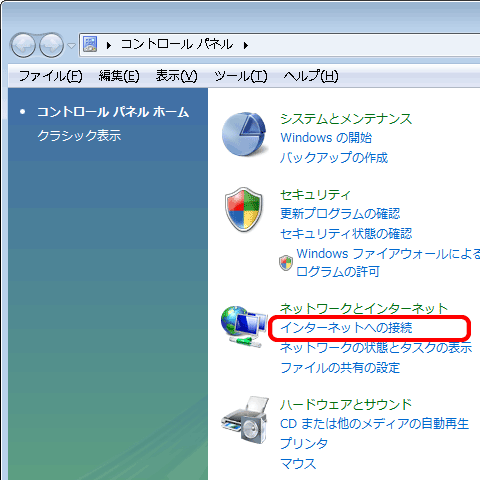This screenshot has height=480, width=480.
Task: Click the Security shield icon
Action: (244, 209)
